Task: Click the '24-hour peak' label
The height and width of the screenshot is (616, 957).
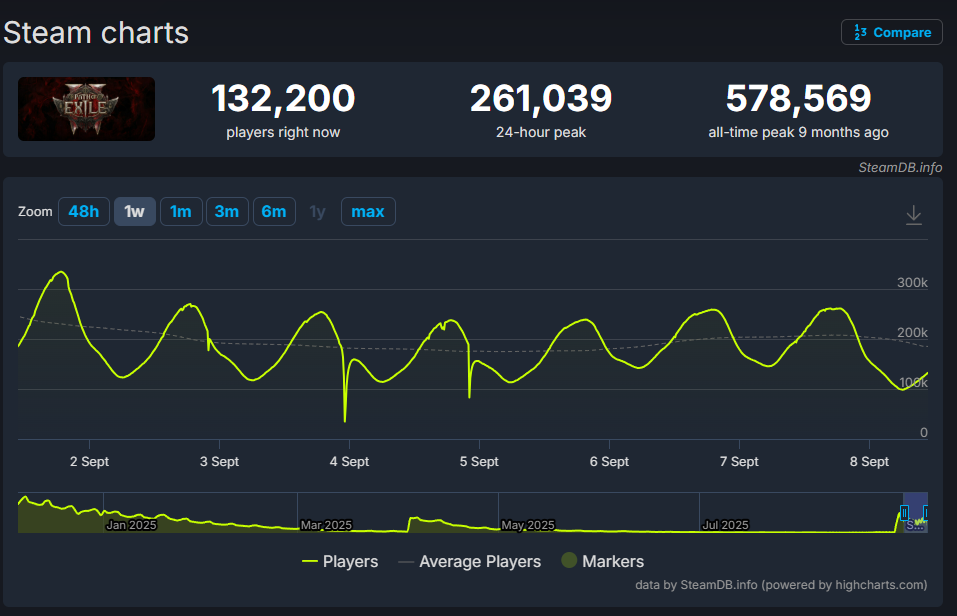Action: click(x=541, y=132)
